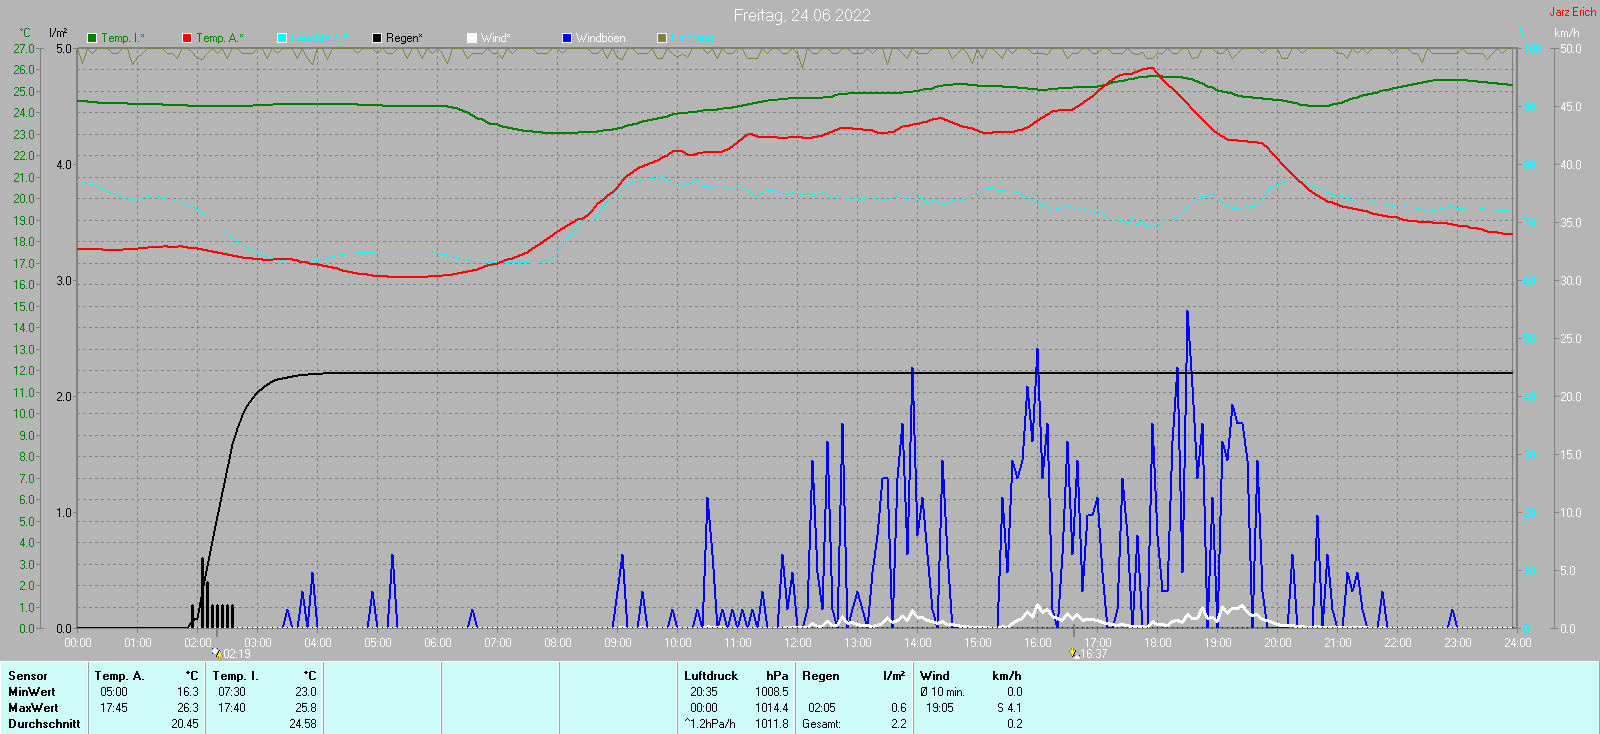Click the blue Windböen legend square
Image resolution: width=1600 pixels, height=734 pixels.
click(x=567, y=38)
